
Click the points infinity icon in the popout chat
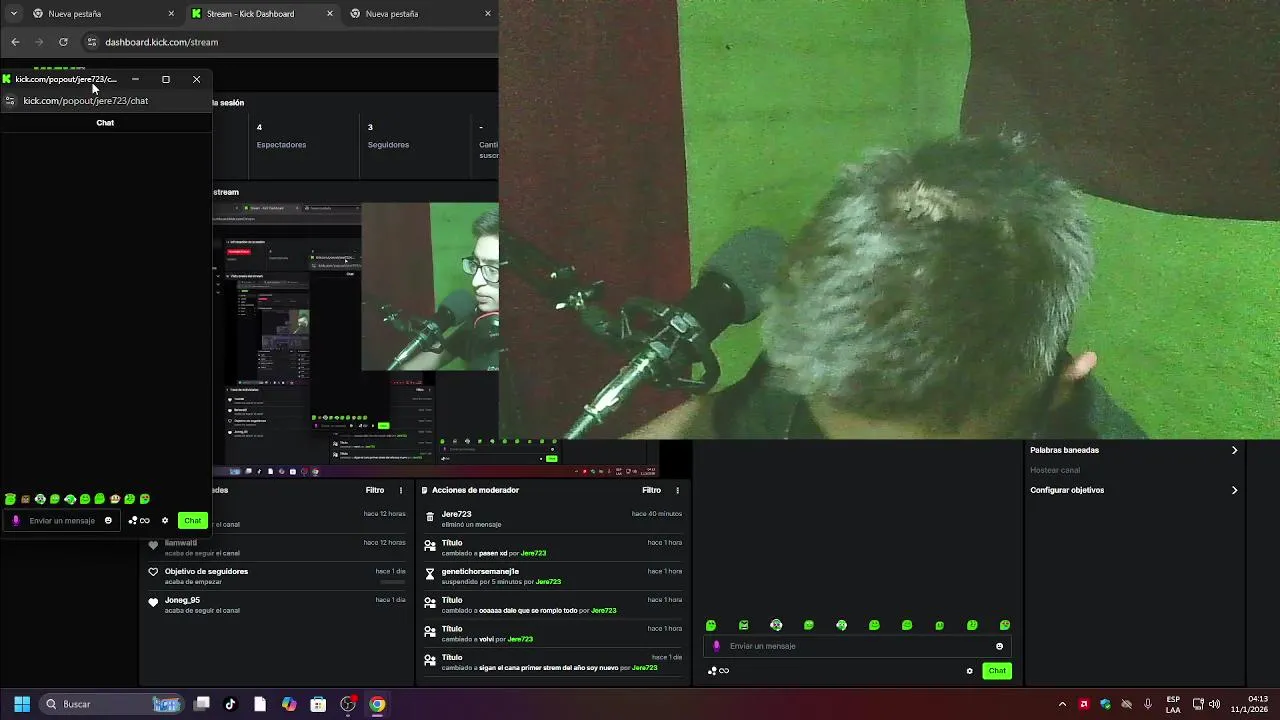[139, 520]
